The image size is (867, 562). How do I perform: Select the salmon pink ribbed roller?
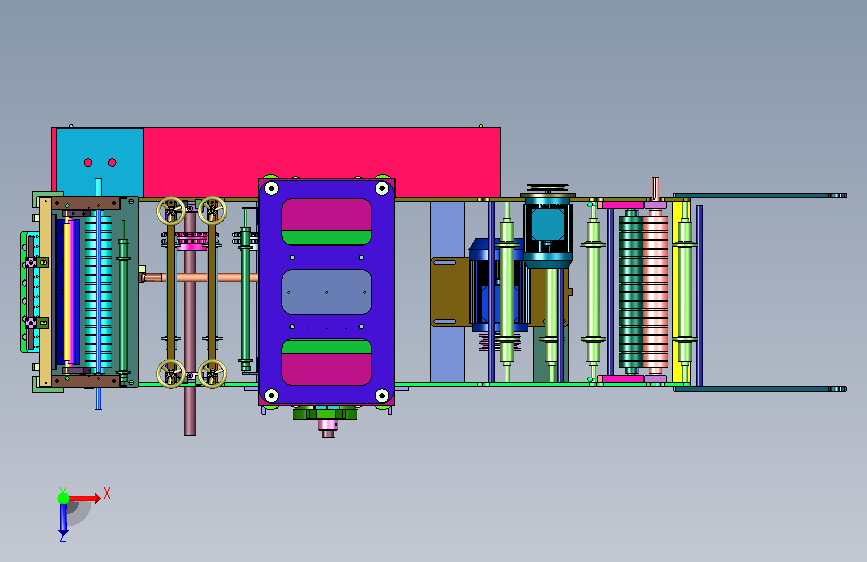pos(655,290)
